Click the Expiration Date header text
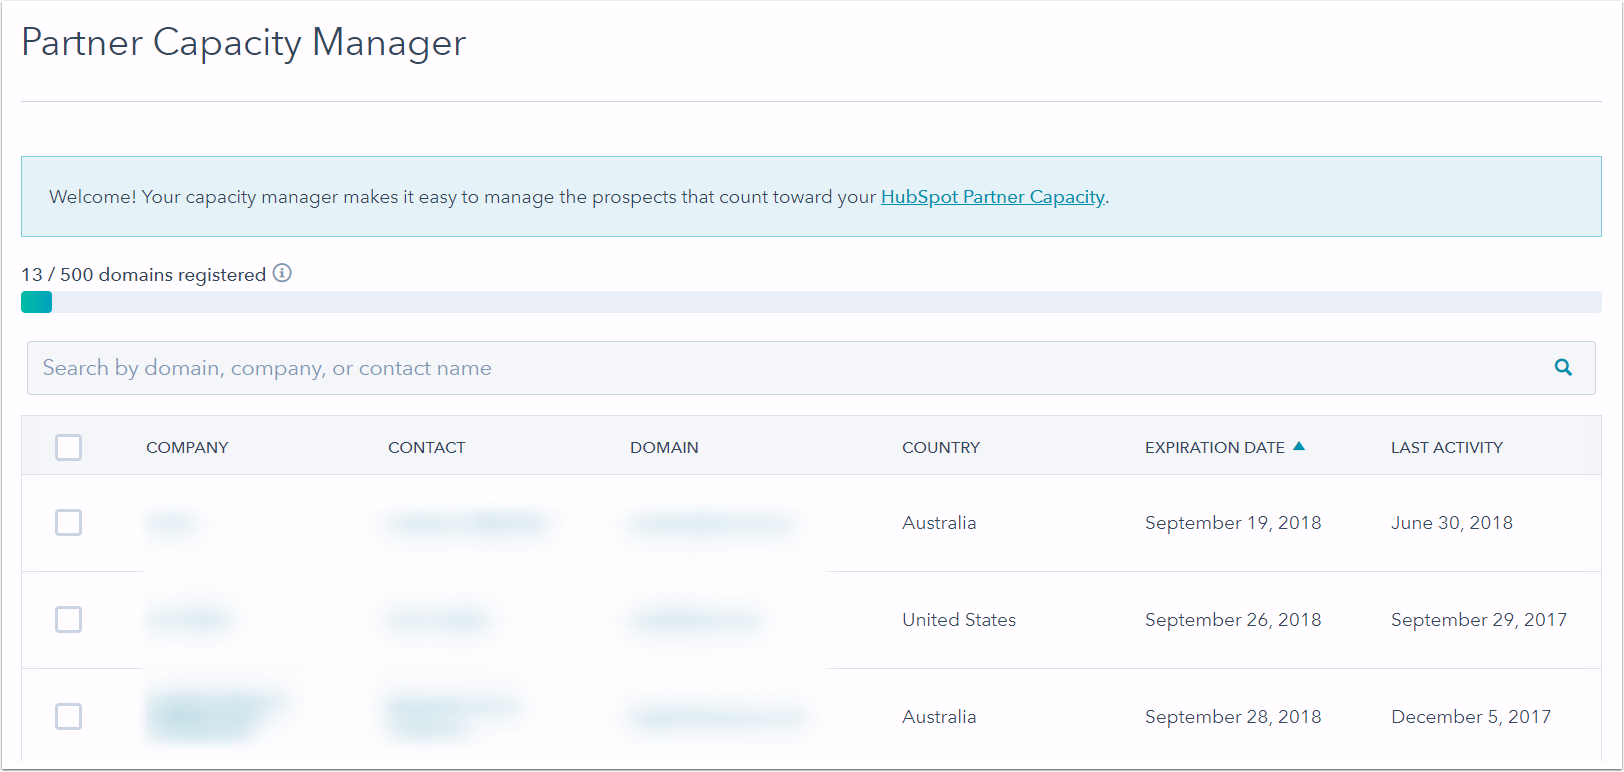This screenshot has width=1624, height=772. pyautogui.click(x=1214, y=448)
